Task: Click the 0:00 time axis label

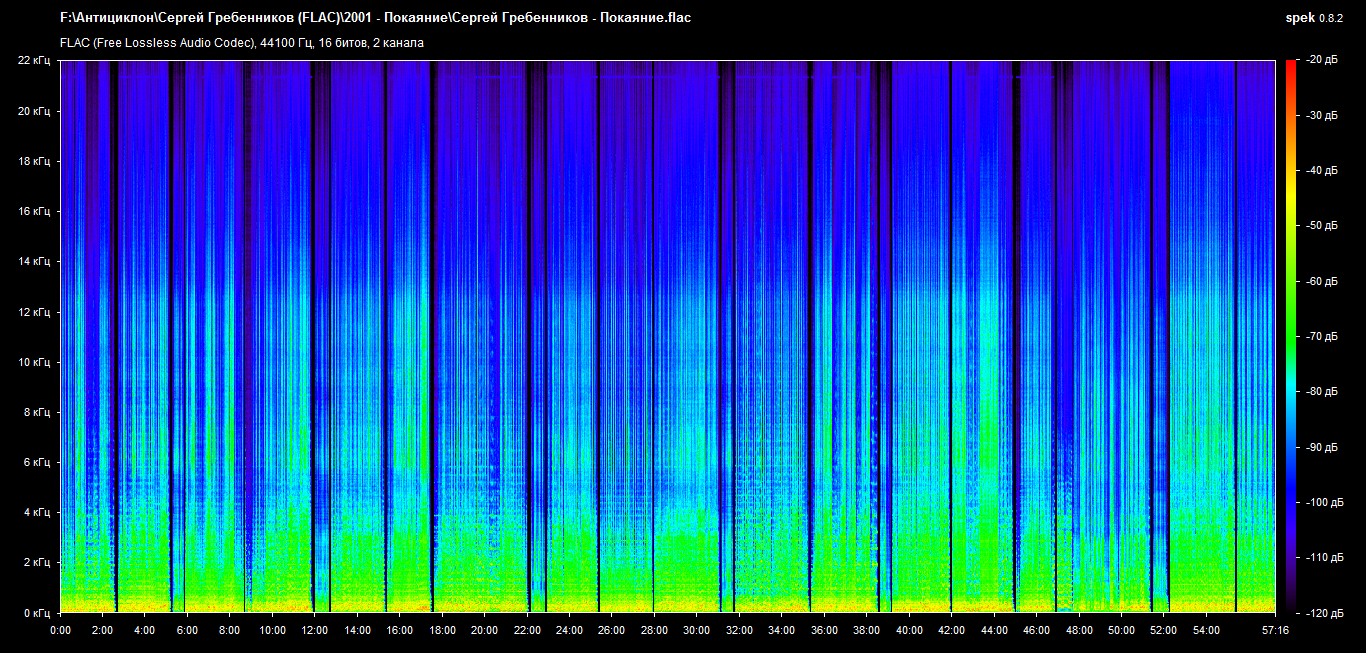Action: [x=60, y=631]
